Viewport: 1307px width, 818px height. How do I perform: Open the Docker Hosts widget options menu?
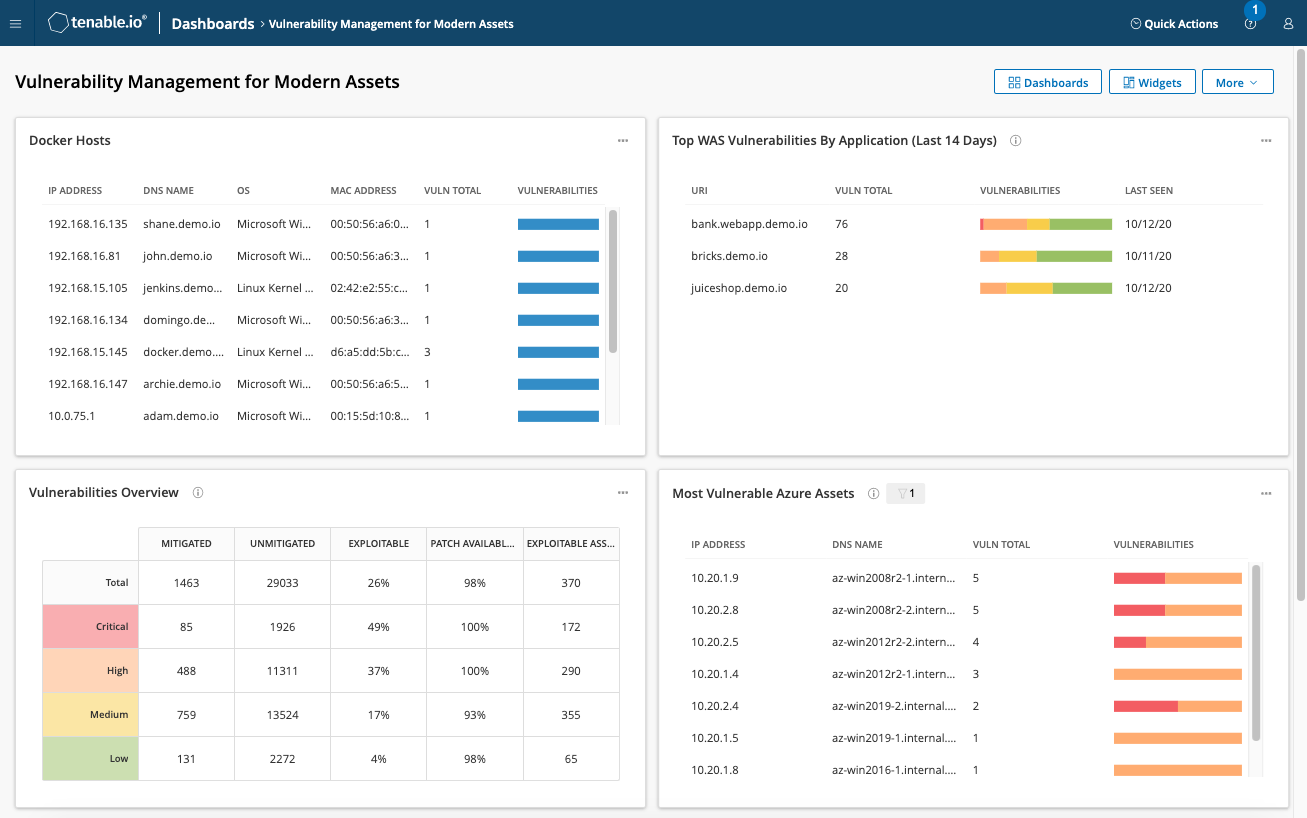(x=622, y=141)
